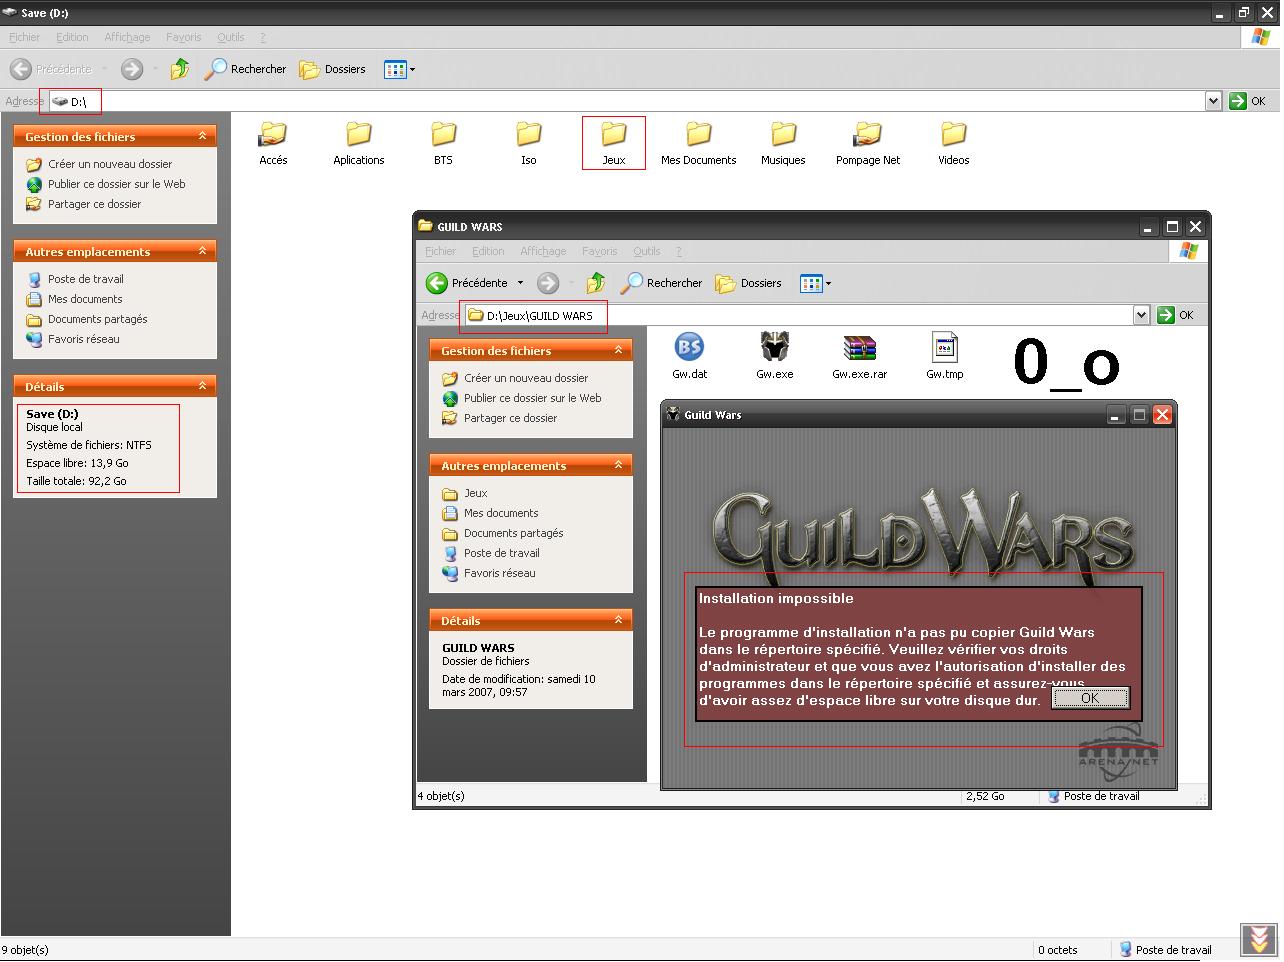The height and width of the screenshot is (962, 1284).
Task: Click OK go button in Save (D:) address bar
Action: point(1248,101)
